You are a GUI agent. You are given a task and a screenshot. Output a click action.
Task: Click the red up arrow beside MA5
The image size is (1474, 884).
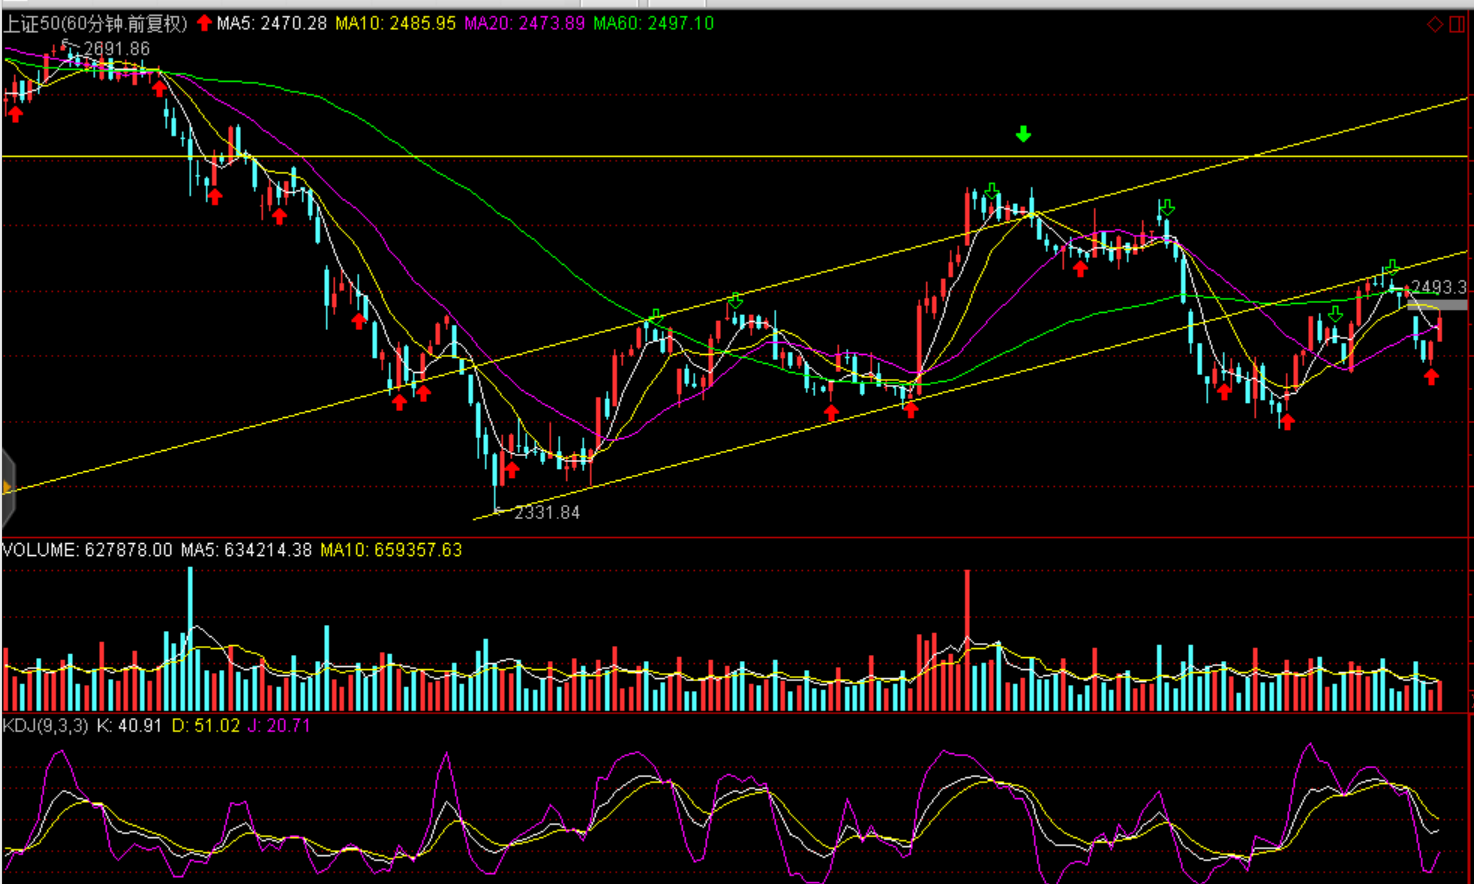coord(204,23)
